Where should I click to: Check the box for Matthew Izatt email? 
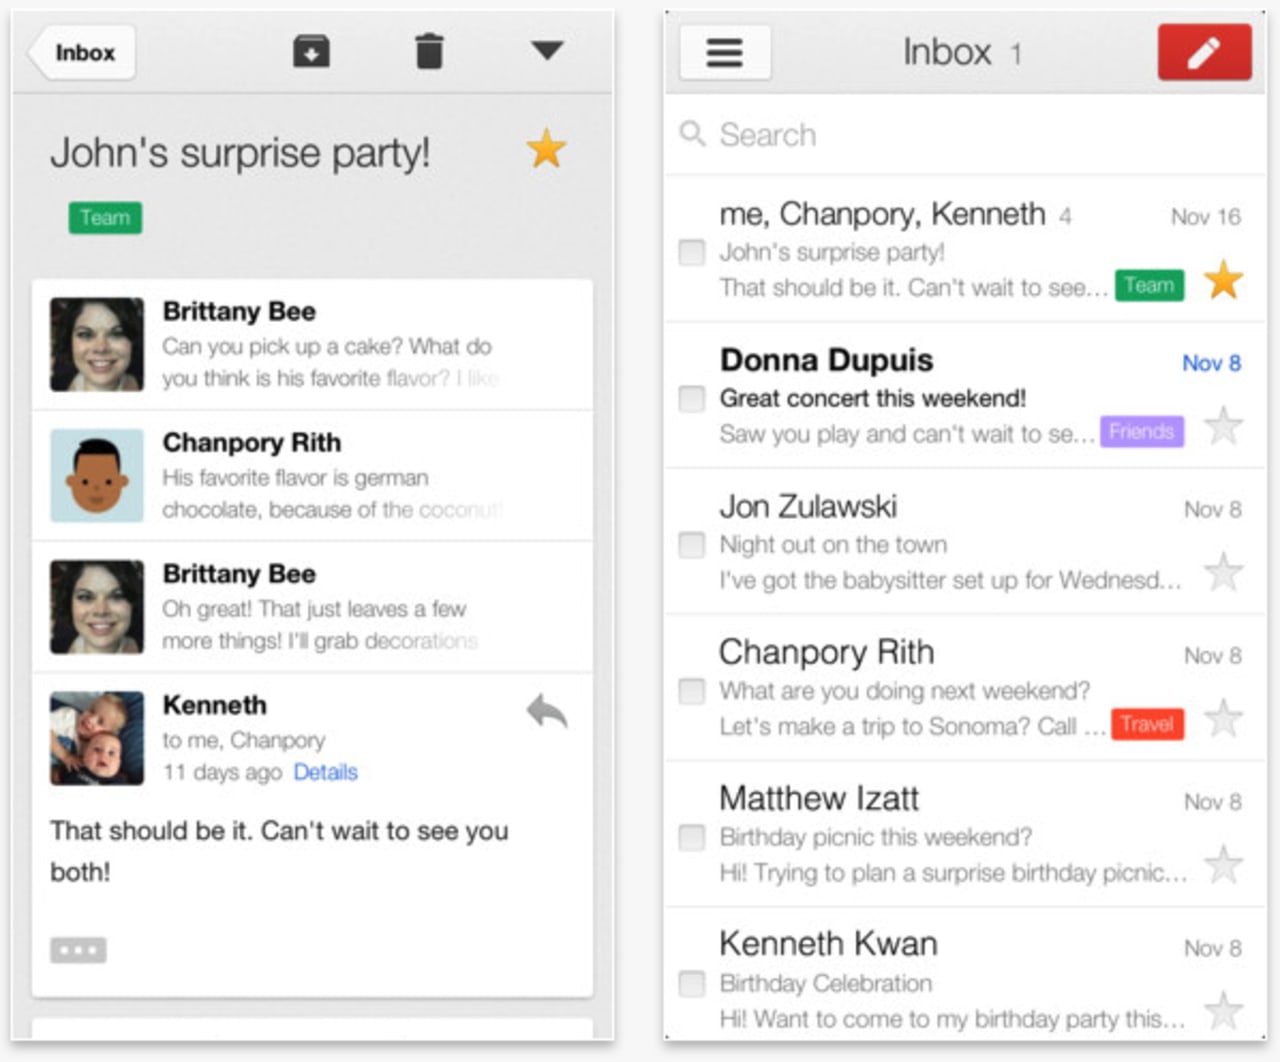(692, 837)
